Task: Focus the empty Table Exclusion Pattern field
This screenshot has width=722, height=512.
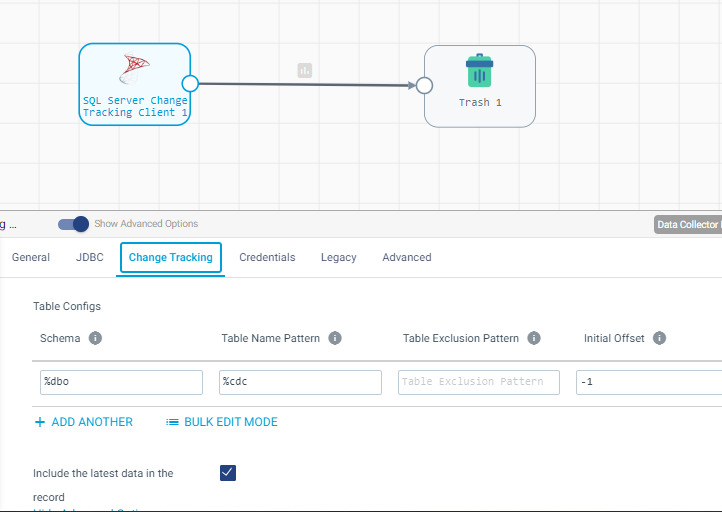Action: [479, 382]
